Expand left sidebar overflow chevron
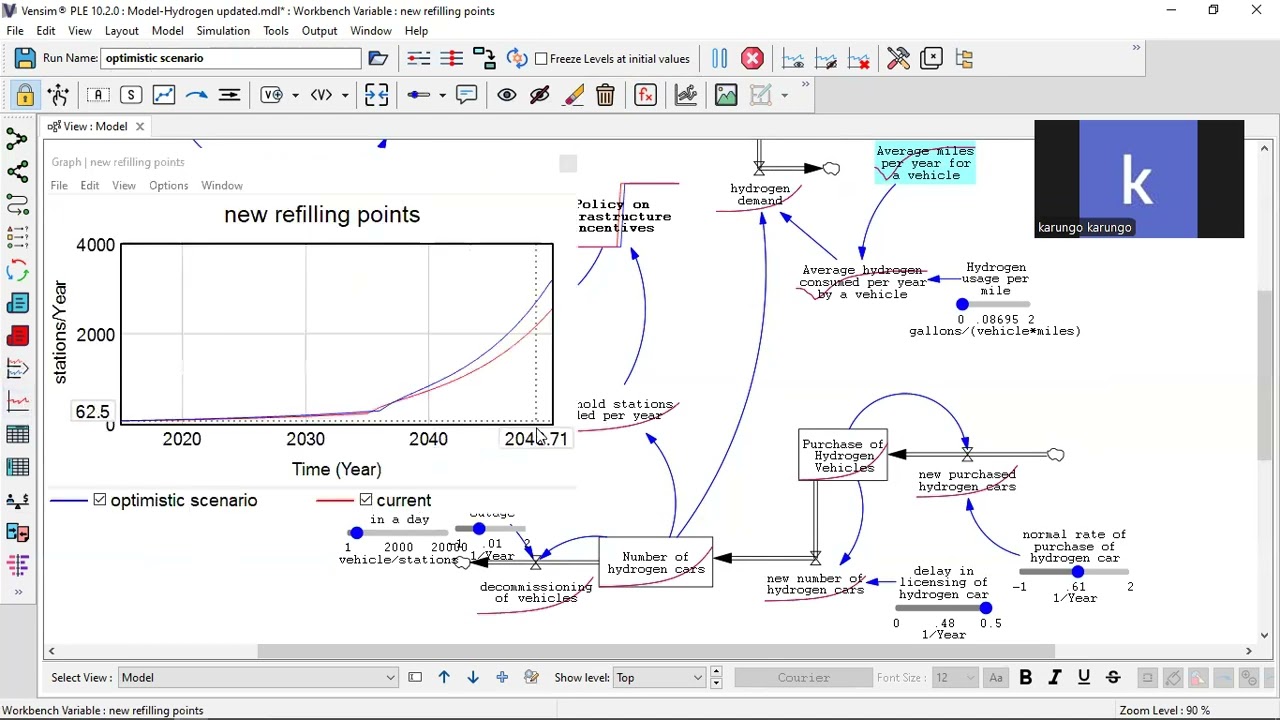 pos(17,593)
